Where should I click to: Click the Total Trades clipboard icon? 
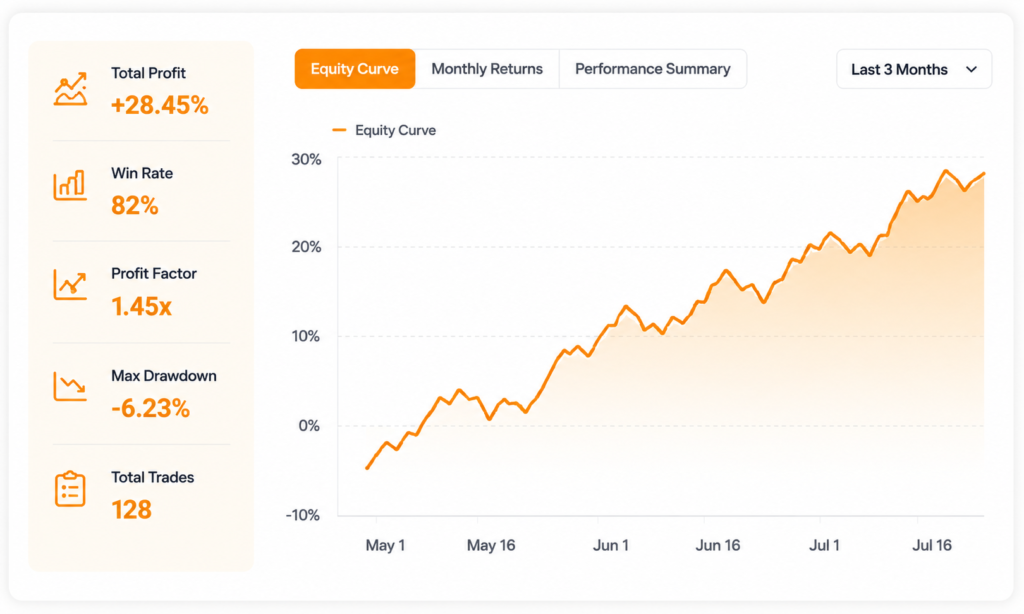point(71,489)
